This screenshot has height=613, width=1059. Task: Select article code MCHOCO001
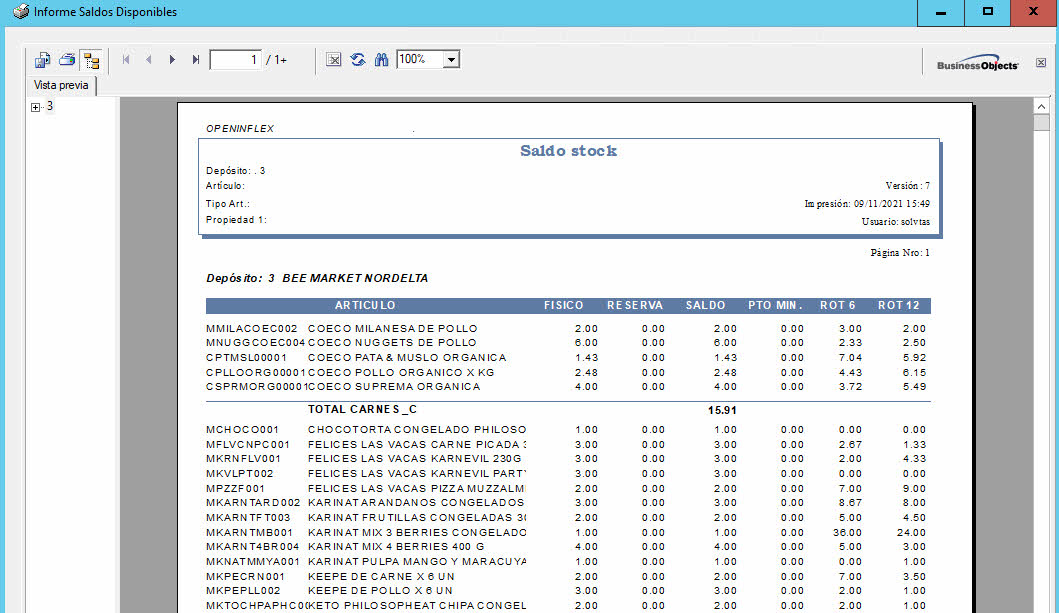[x=242, y=430]
